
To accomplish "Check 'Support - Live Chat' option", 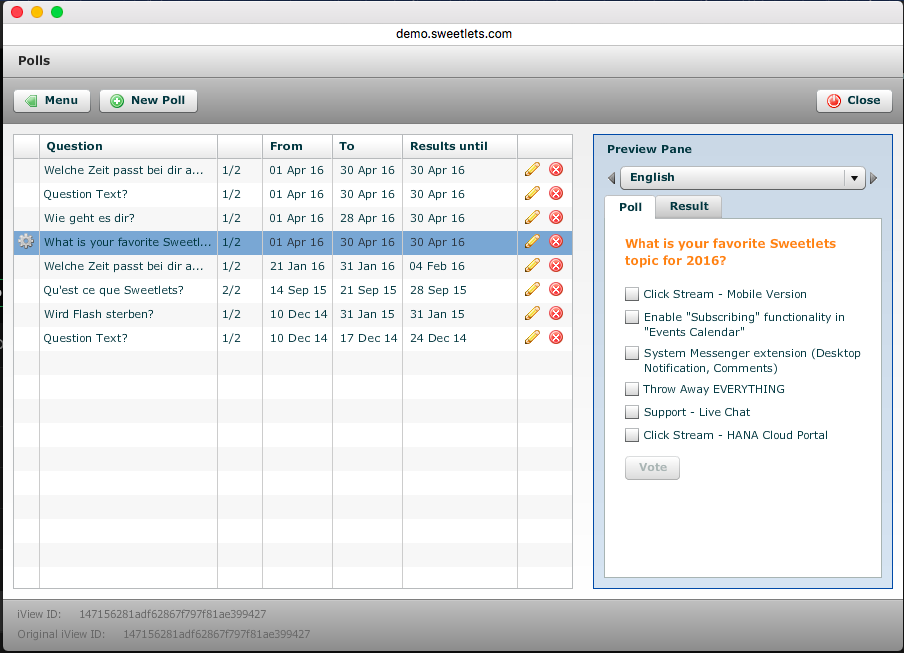I will tap(632, 412).
